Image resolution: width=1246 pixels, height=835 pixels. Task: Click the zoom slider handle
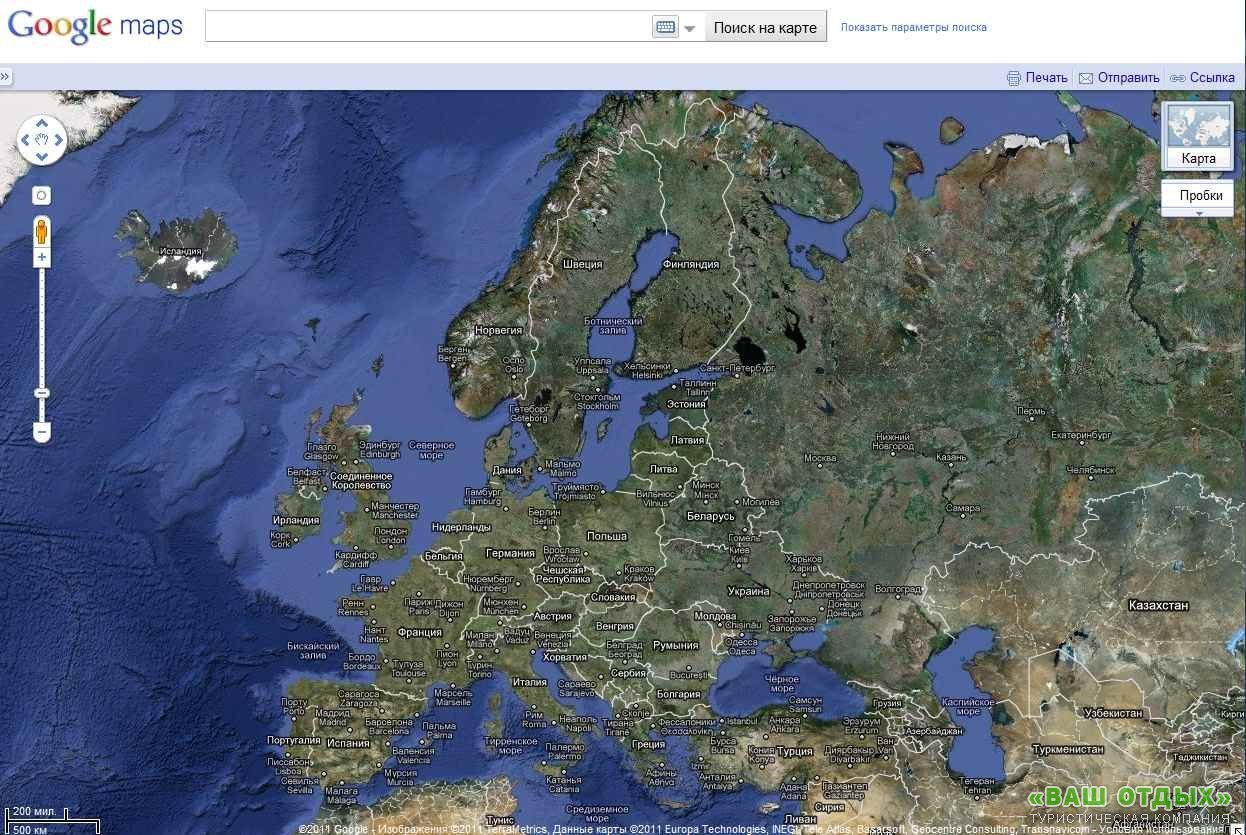point(41,393)
